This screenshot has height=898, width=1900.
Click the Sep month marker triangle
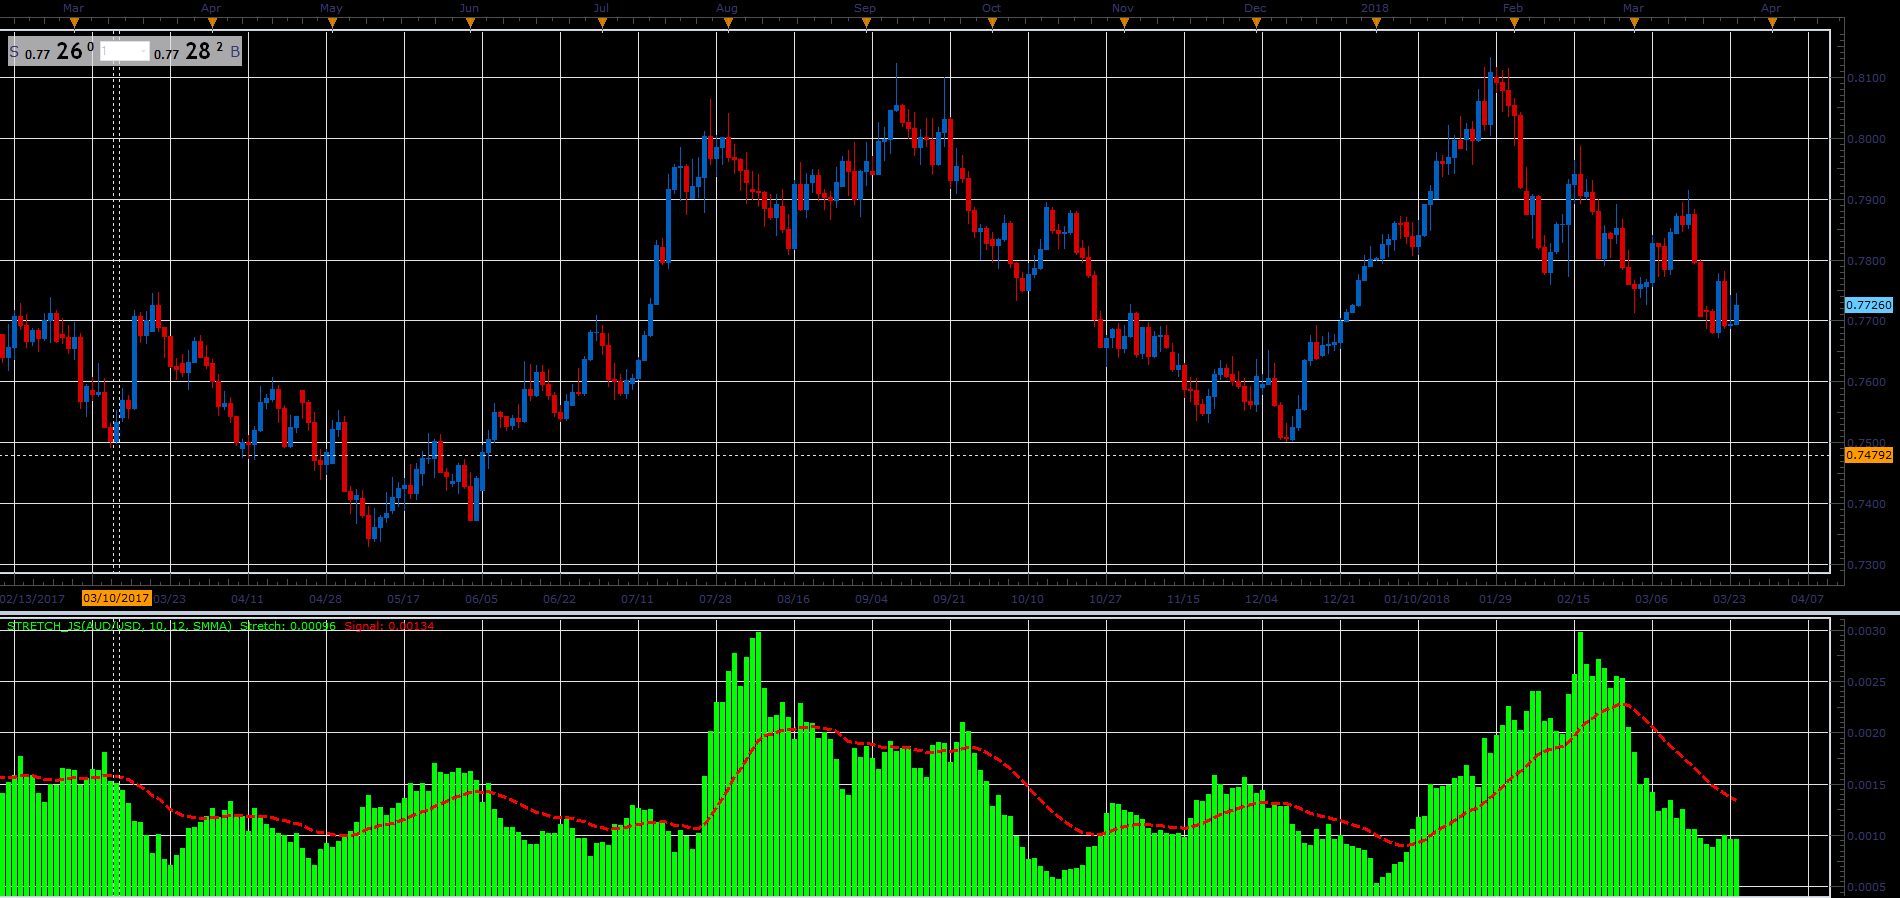(x=866, y=23)
